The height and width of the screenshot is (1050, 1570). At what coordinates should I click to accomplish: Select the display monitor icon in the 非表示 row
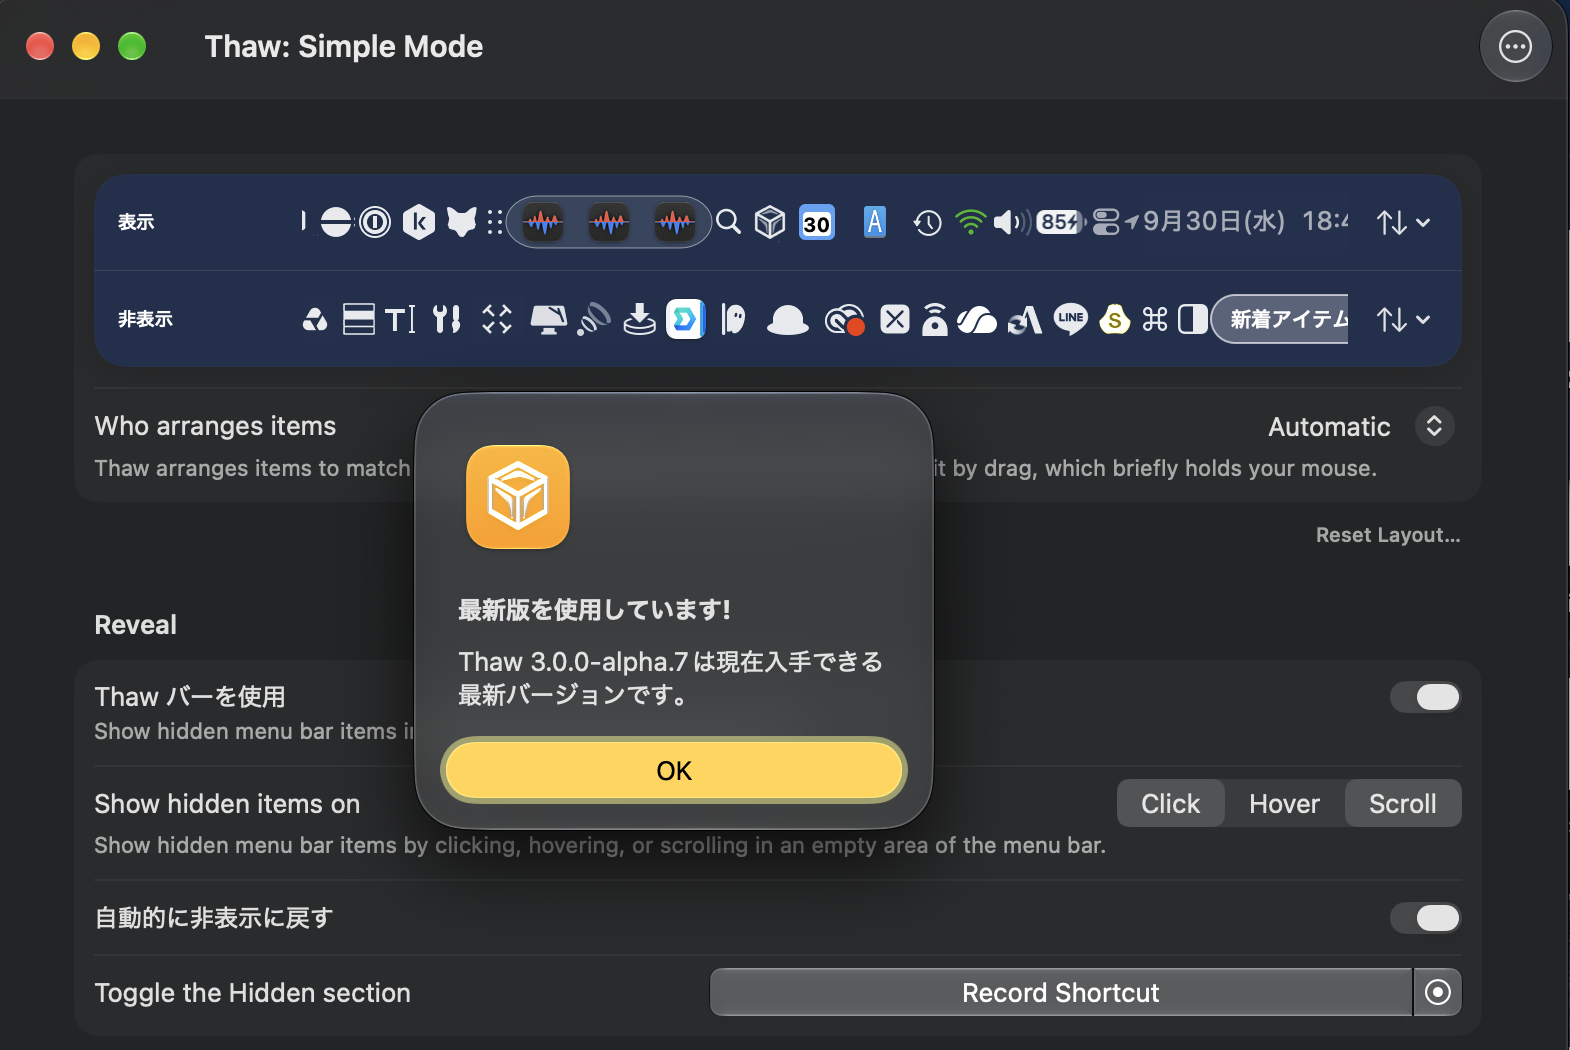pyautogui.click(x=548, y=319)
